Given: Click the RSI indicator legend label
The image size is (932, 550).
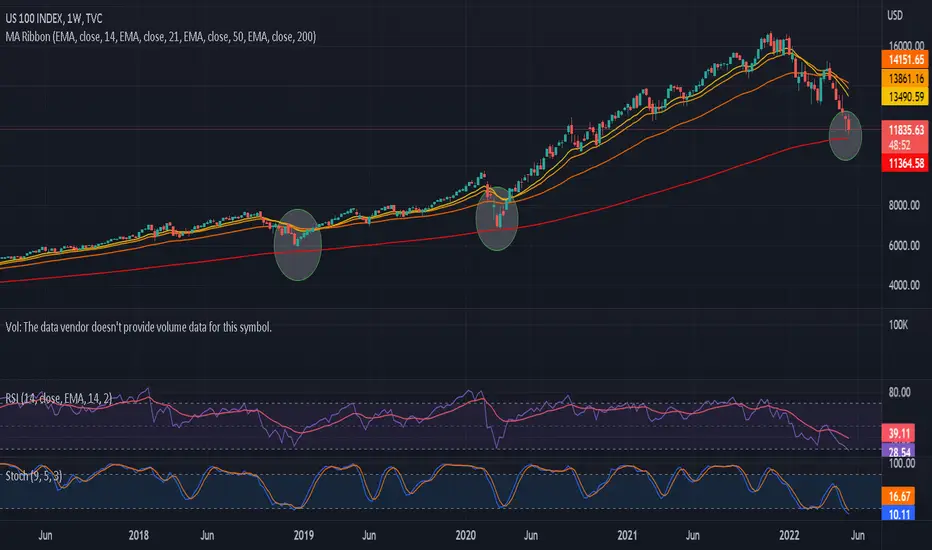Looking at the screenshot, I should (x=58, y=398).
